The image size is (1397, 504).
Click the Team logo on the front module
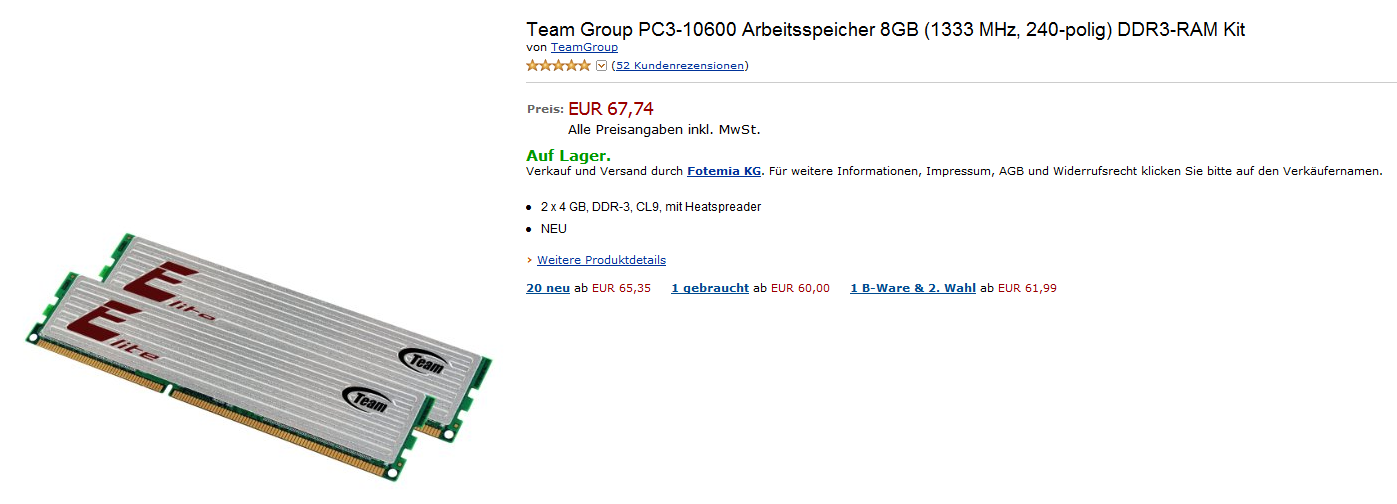[x=366, y=399]
